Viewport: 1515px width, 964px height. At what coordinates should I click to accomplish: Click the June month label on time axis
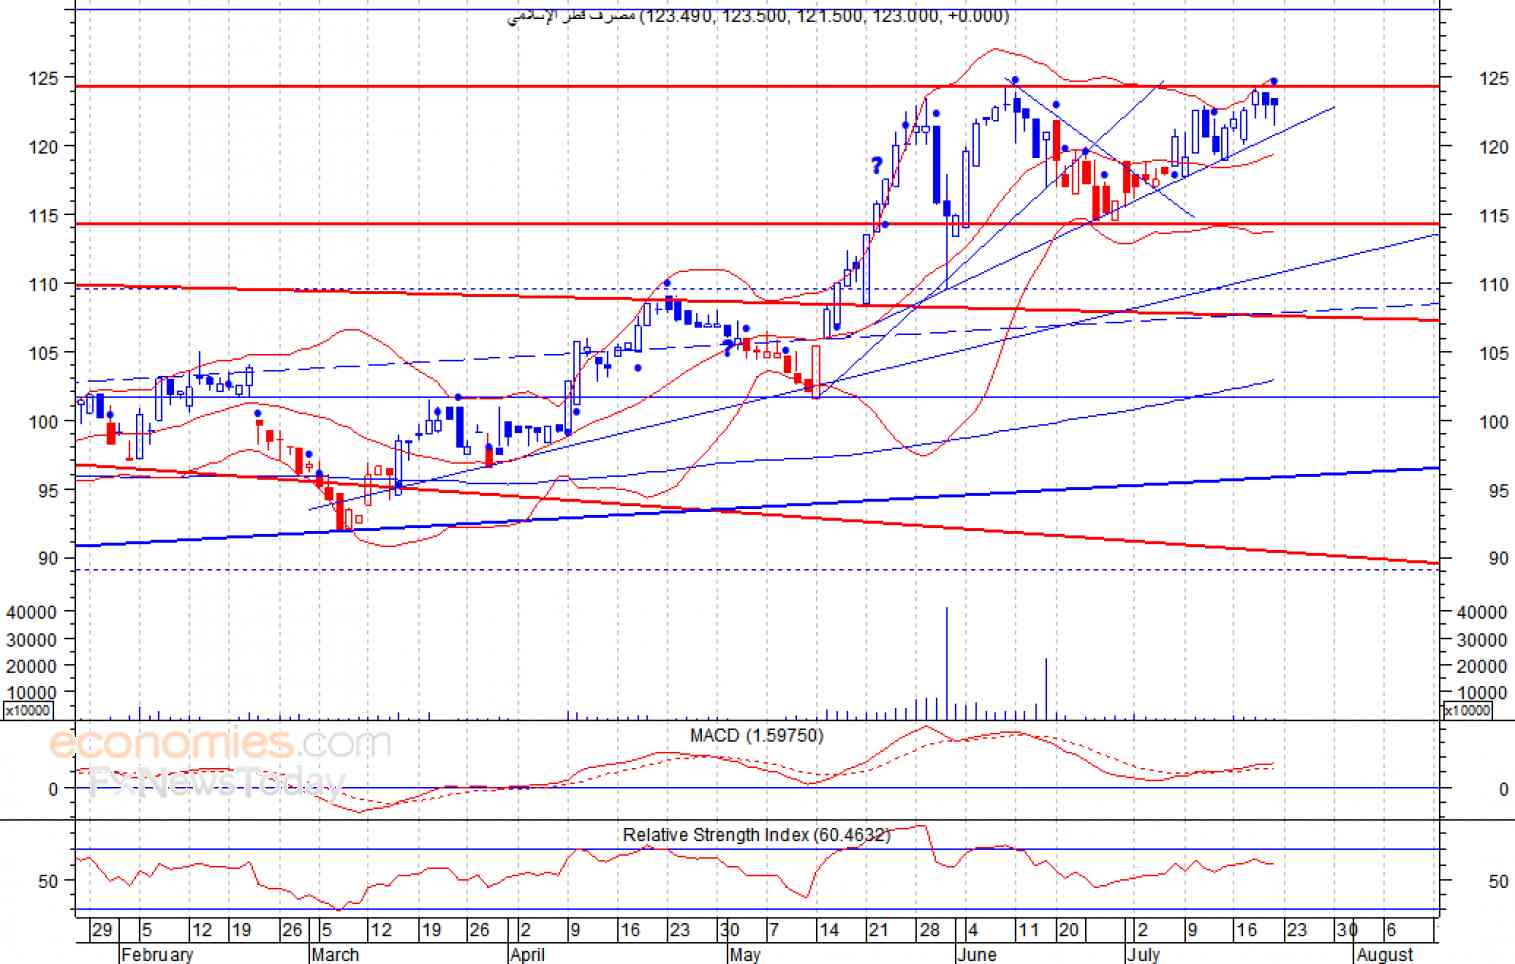976,954
